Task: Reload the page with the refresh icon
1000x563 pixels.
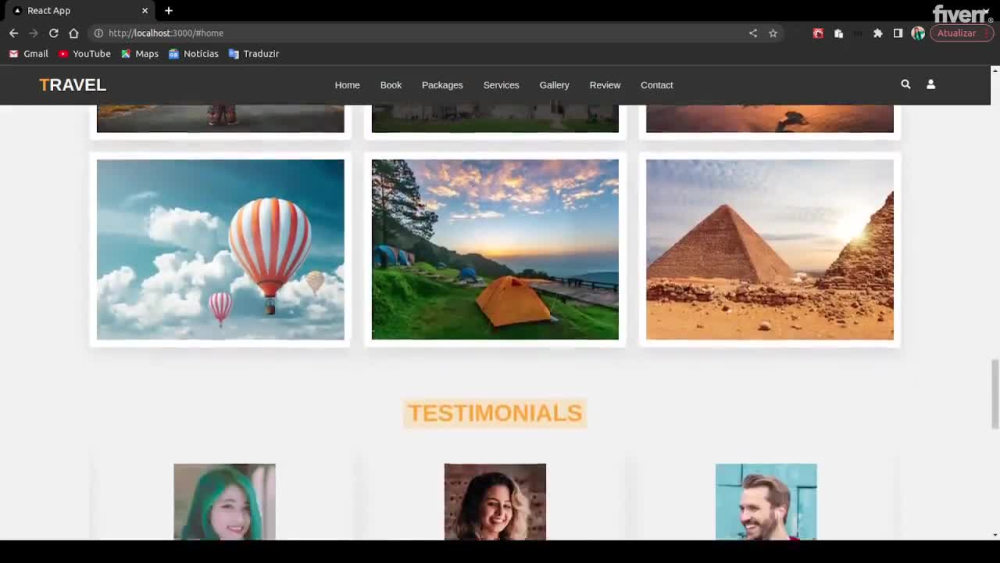Action: (54, 33)
